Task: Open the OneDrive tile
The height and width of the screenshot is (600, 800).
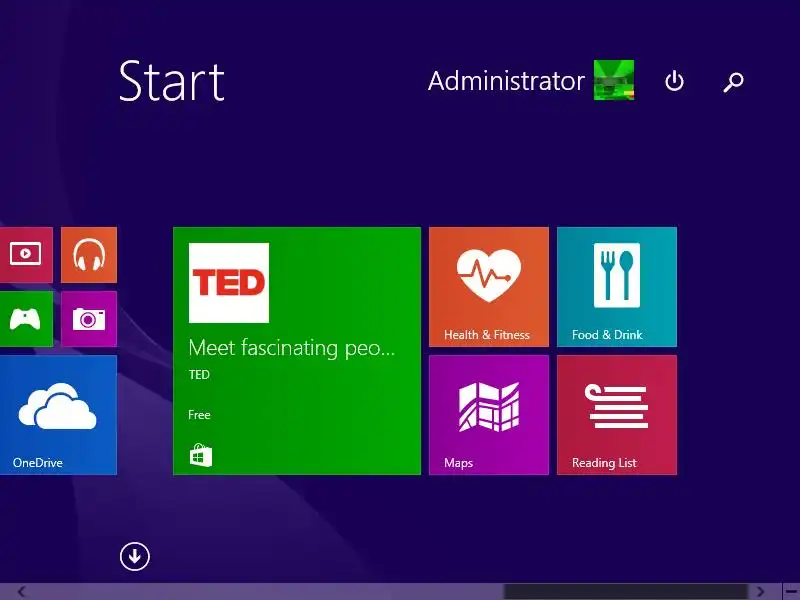Action: click(x=58, y=415)
